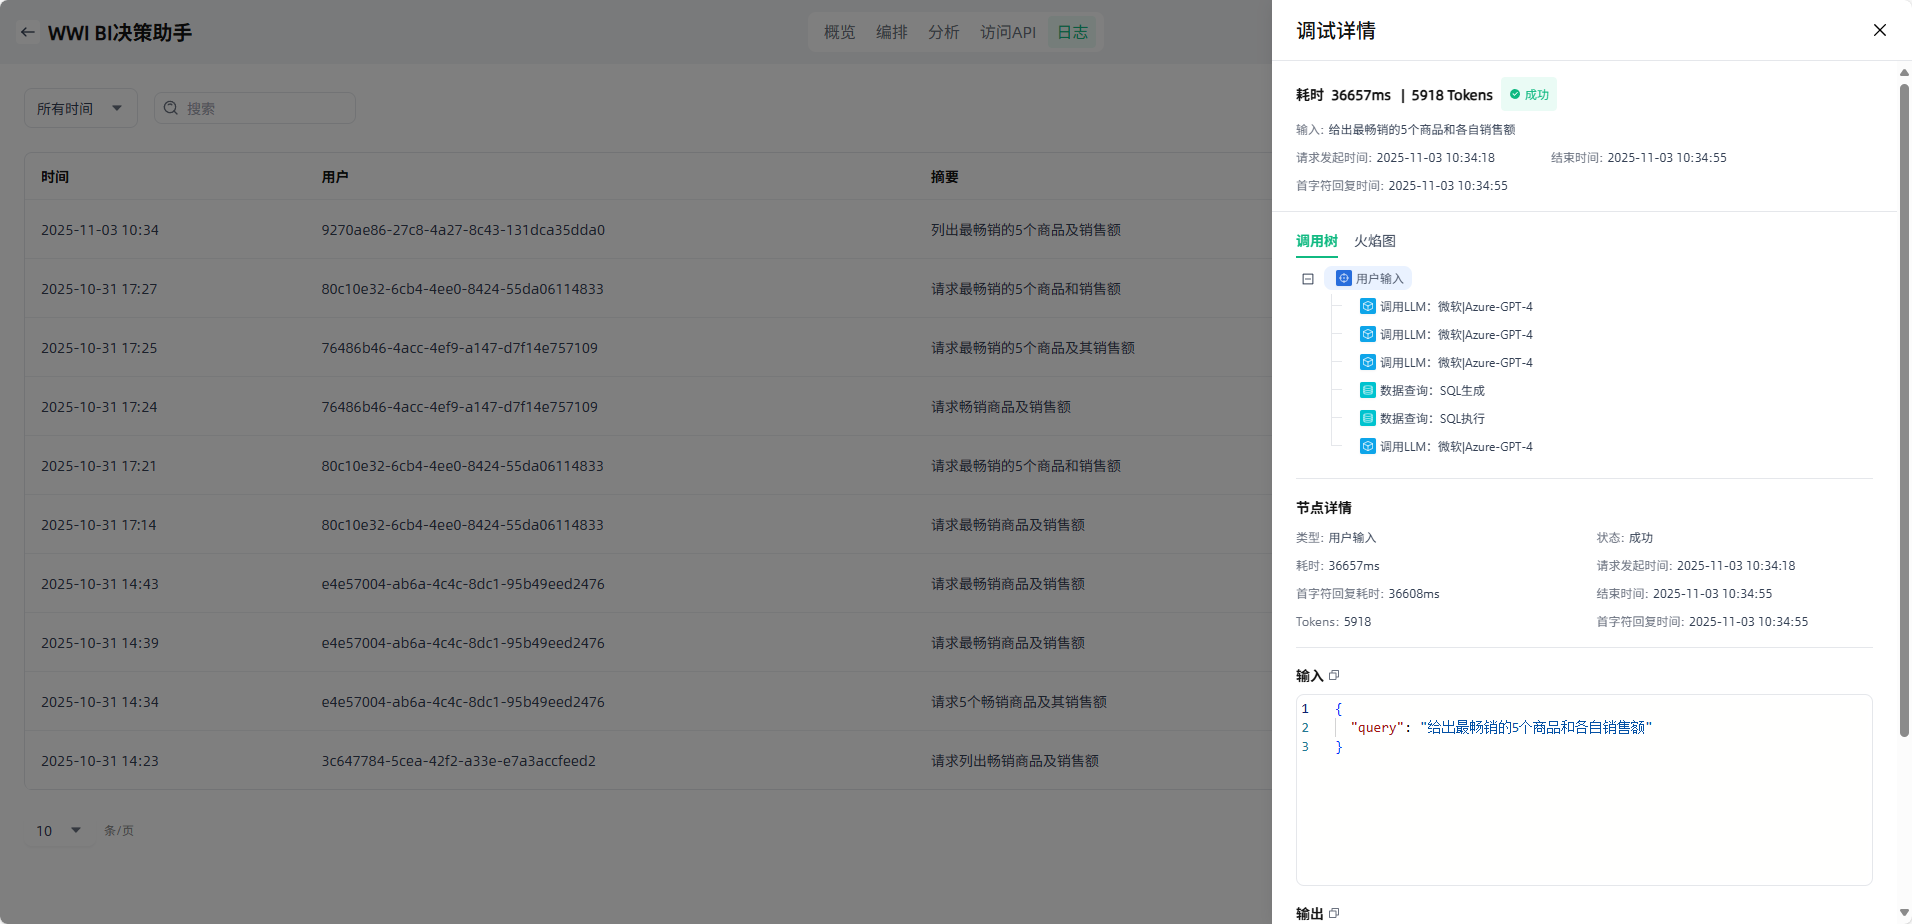The image size is (1912, 924).
Task: Close the 调试详情 panel
Action: tap(1879, 30)
